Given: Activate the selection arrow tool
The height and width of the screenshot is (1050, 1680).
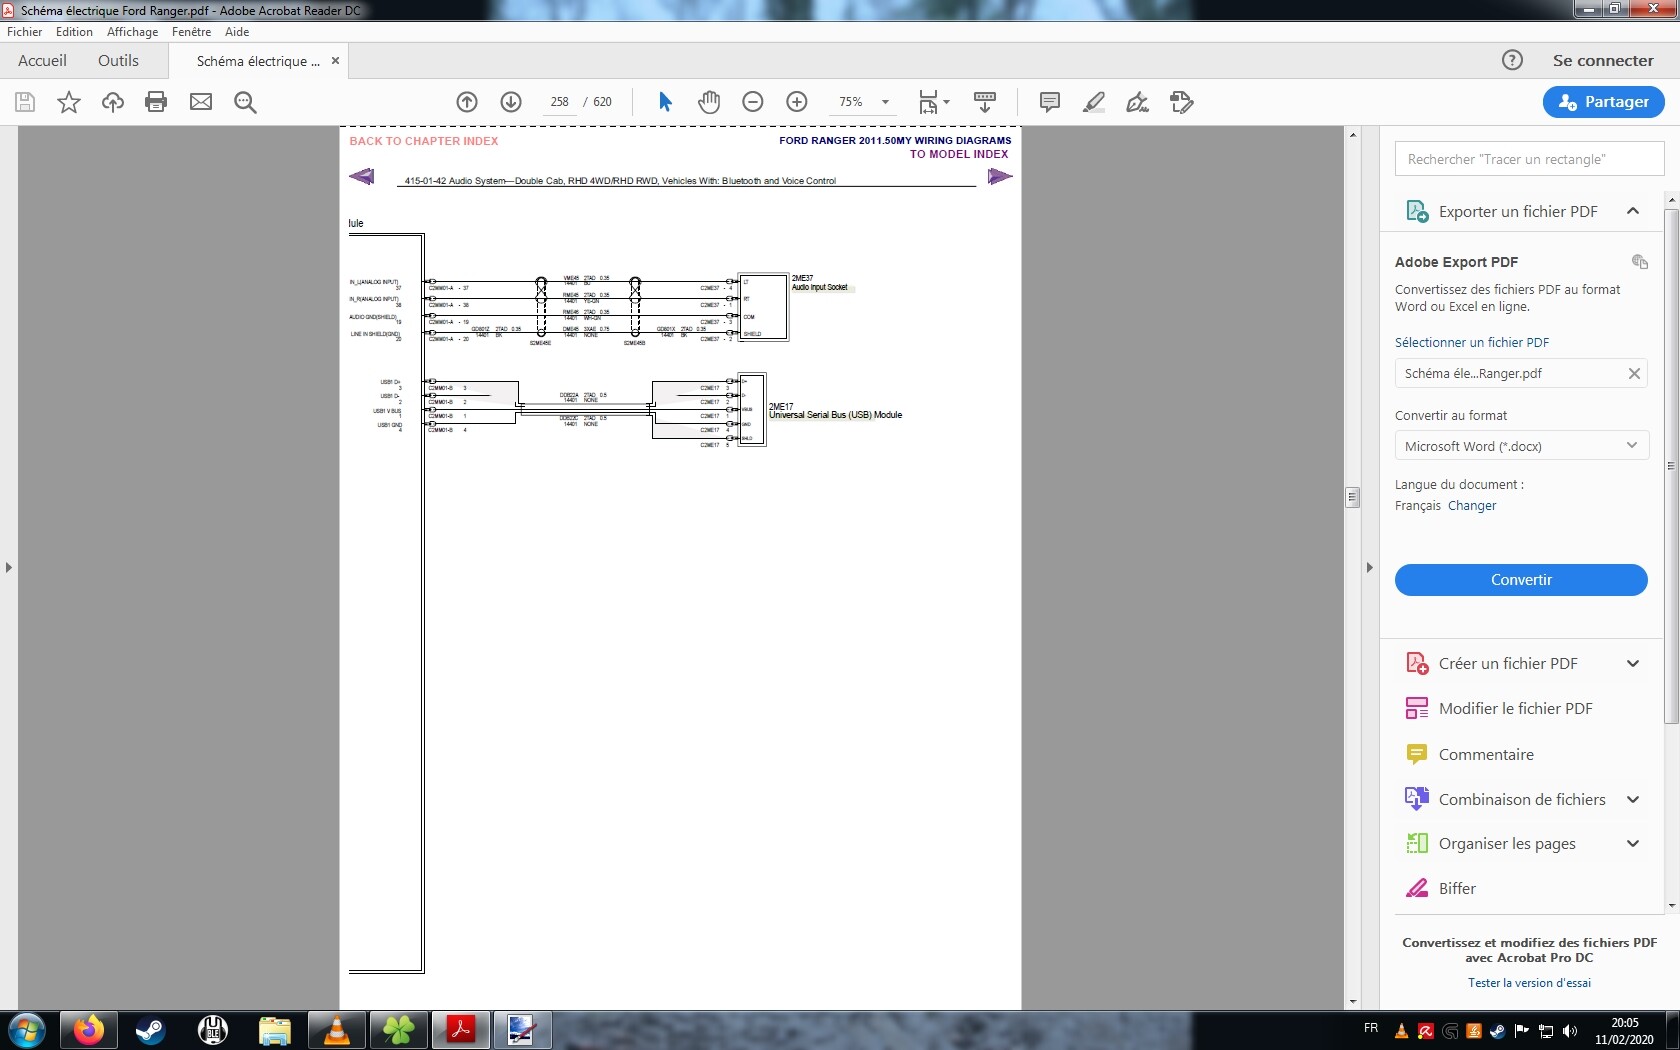Looking at the screenshot, I should coord(665,102).
